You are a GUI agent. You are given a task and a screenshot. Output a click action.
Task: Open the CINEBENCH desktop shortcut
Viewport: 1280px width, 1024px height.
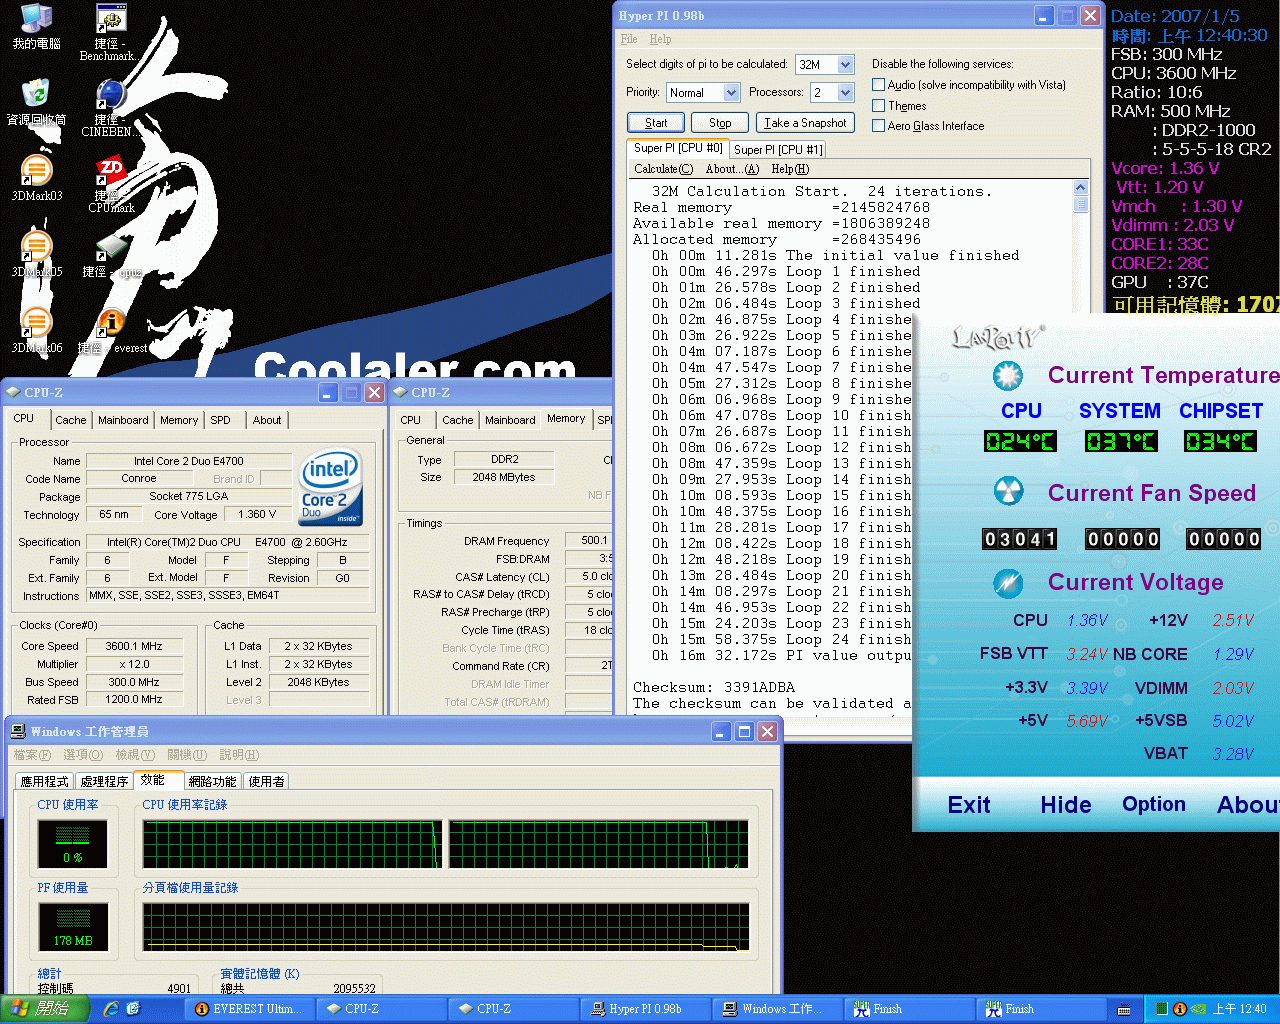click(109, 108)
